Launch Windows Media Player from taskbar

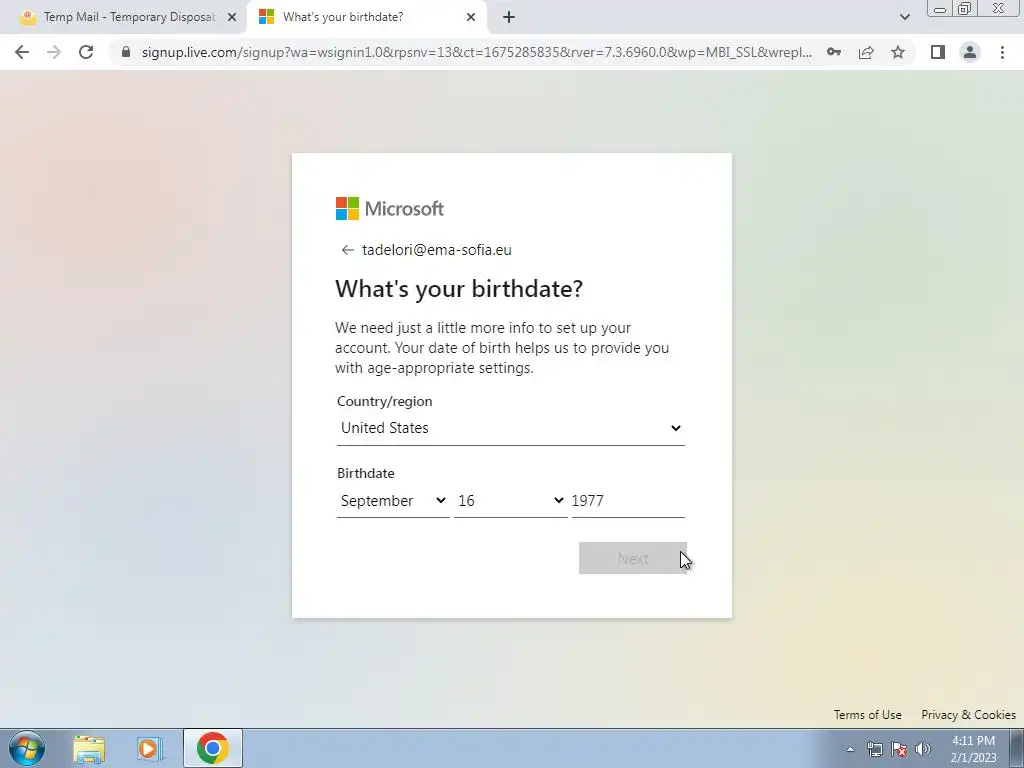150,748
